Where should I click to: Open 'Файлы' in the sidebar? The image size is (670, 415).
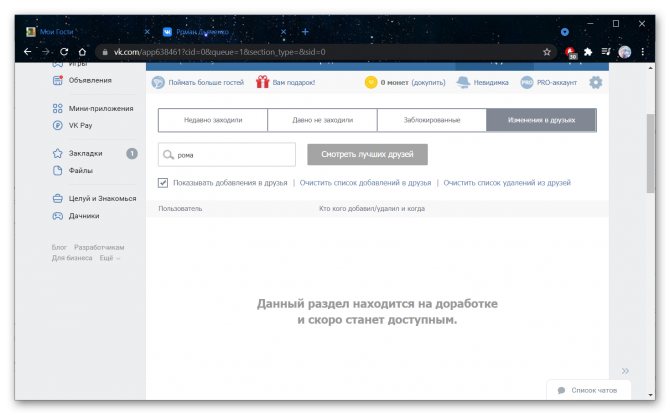tap(81, 170)
